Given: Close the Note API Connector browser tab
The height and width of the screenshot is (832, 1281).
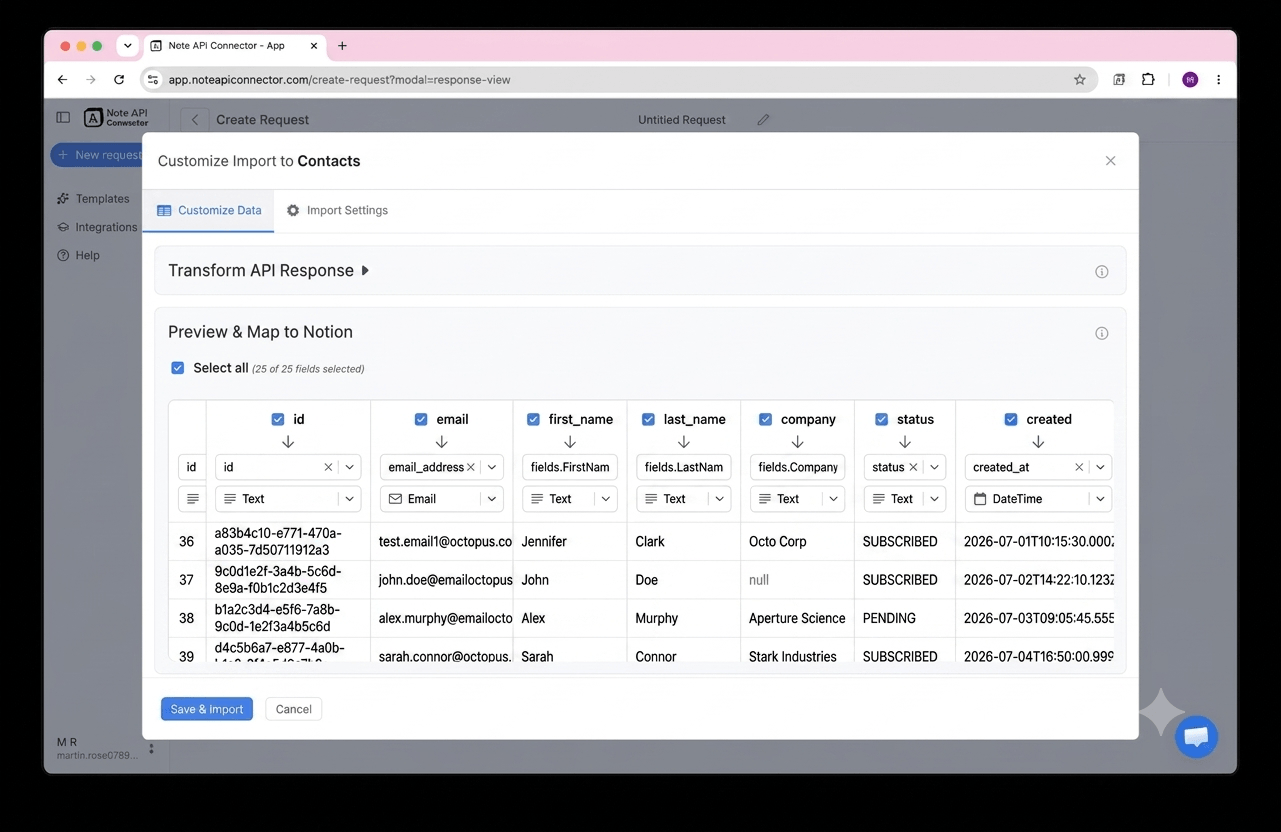Looking at the screenshot, I should click(314, 46).
